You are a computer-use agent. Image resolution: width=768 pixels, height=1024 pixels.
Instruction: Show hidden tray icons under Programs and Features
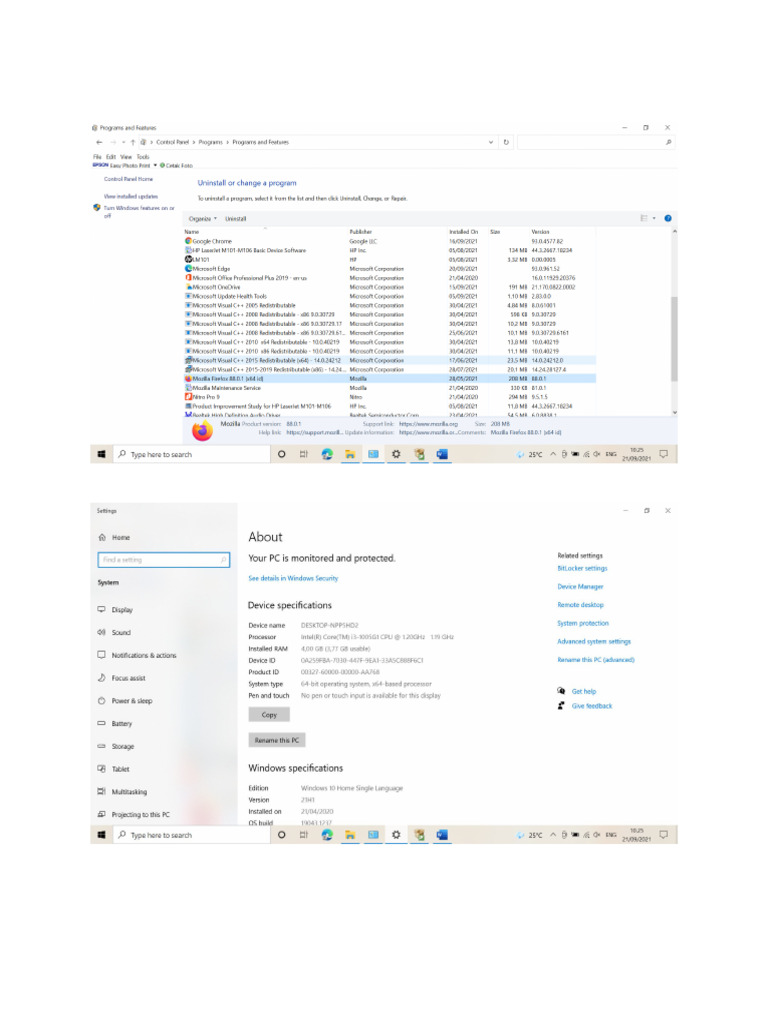coord(552,455)
